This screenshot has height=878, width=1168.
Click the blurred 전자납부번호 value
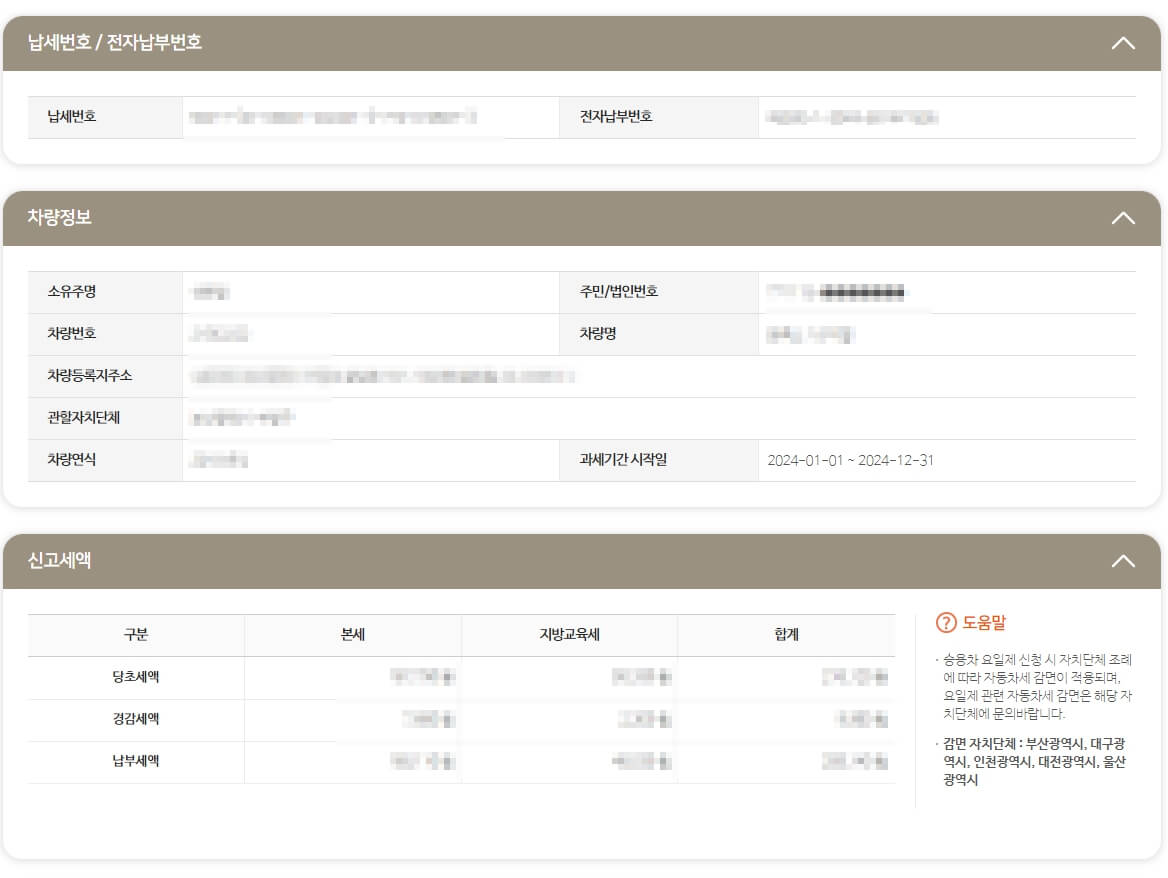(x=851, y=117)
